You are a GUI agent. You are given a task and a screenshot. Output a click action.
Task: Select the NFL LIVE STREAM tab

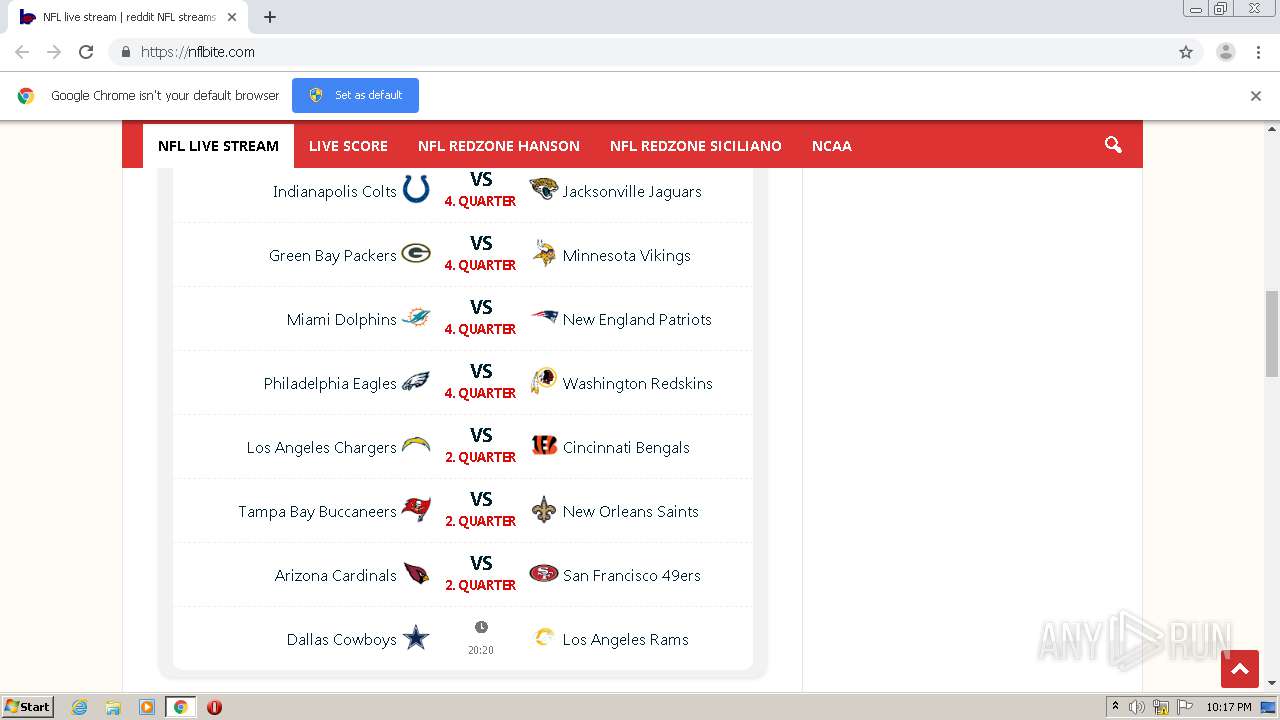tap(218, 146)
